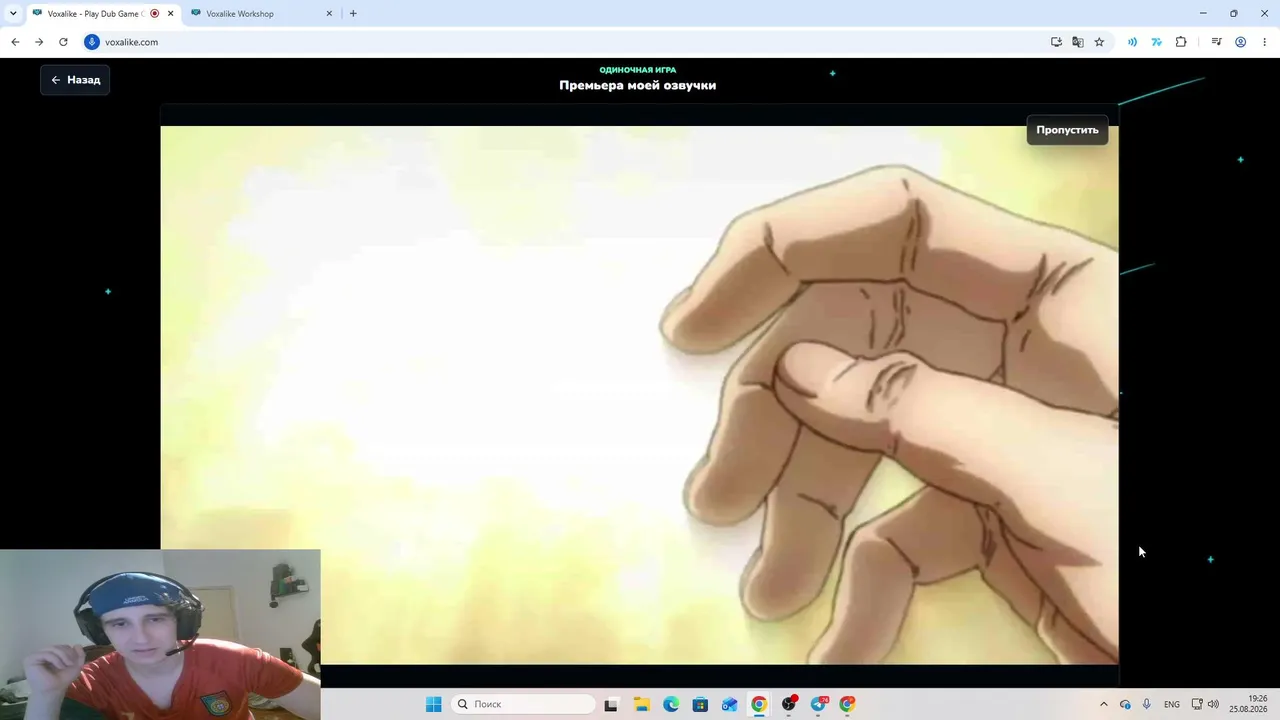Close the Voxalike Workshop tab
Viewport: 1280px width, 720px height.
pyautogui.click(x=329, y=13)
